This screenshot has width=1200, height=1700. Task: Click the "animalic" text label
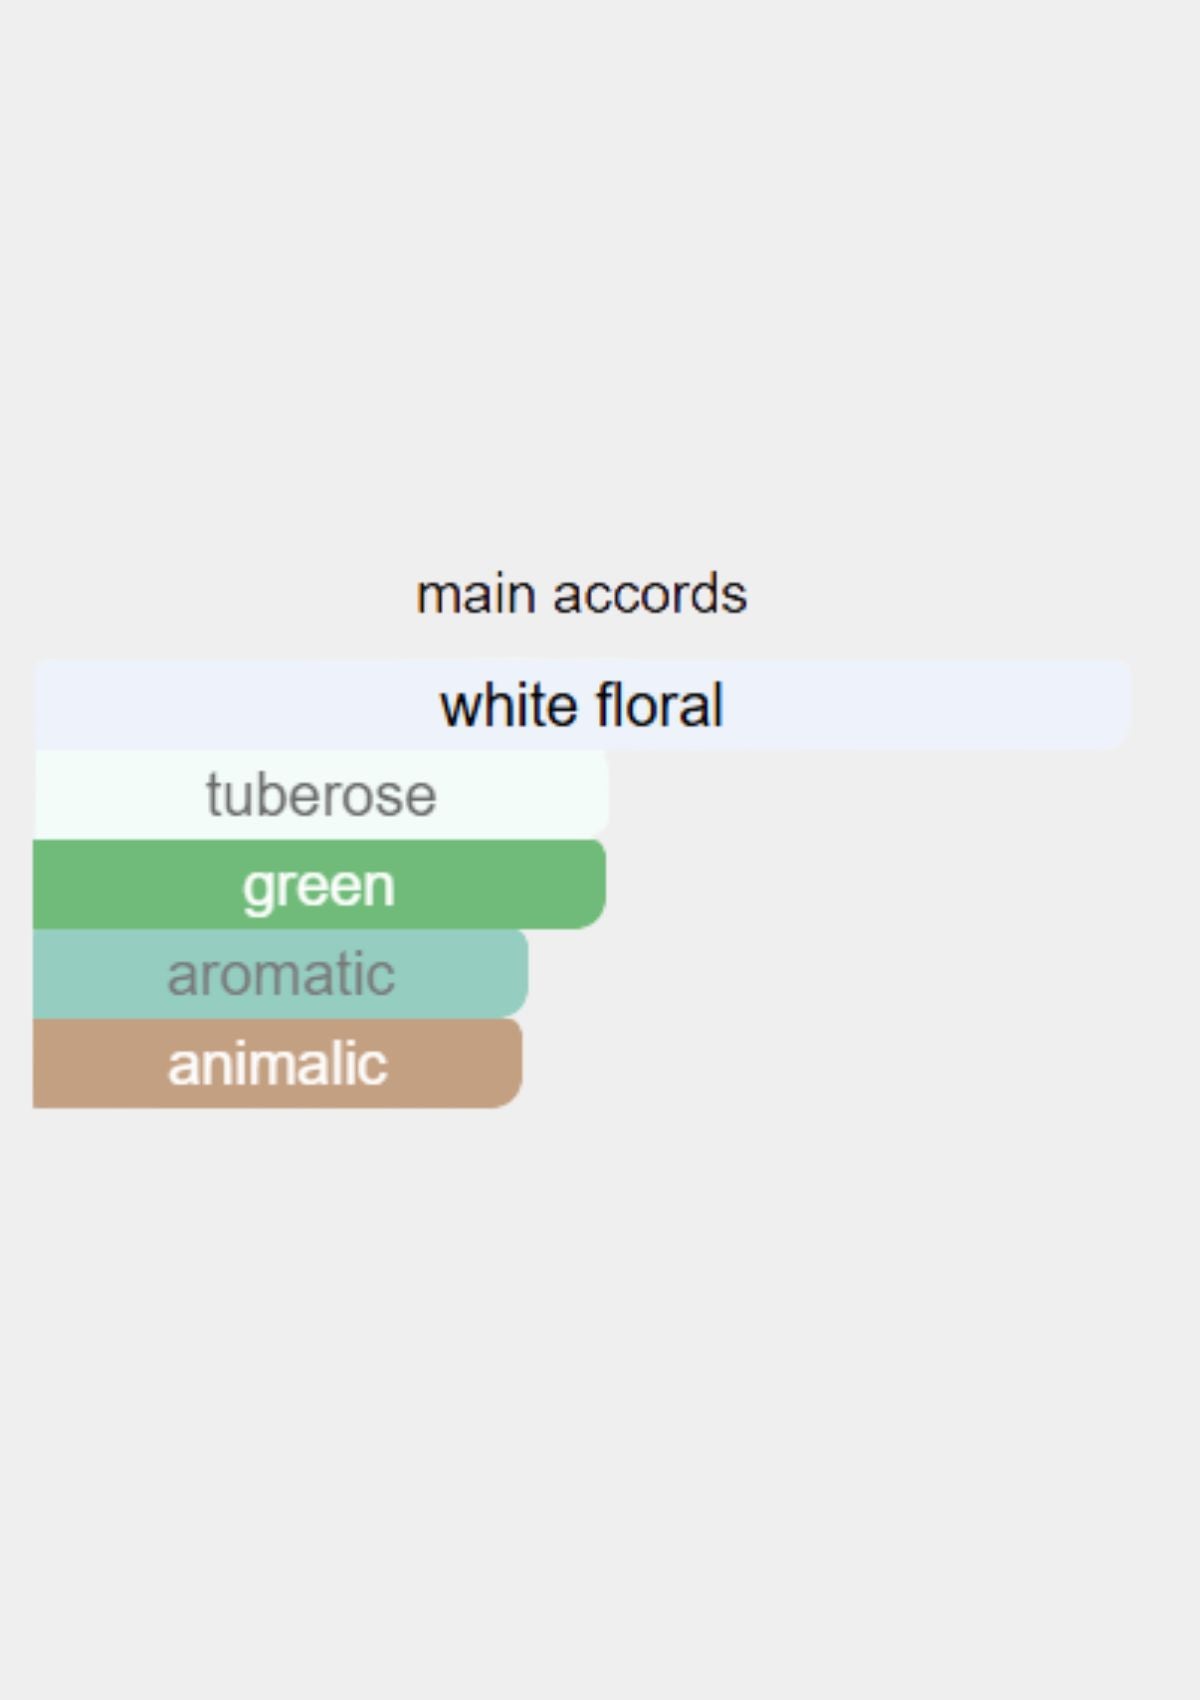[277, 1064]
